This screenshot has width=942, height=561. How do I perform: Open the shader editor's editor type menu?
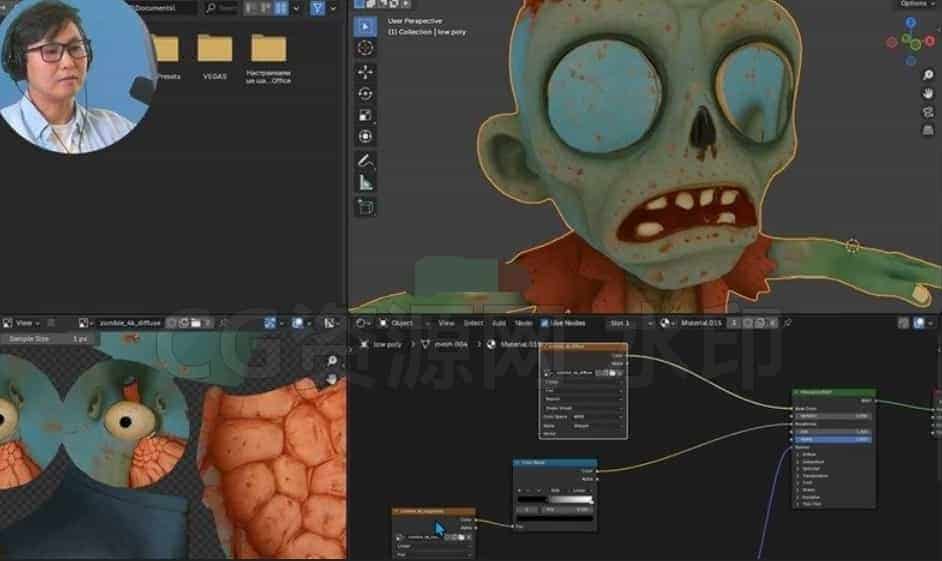coord(362,323)
